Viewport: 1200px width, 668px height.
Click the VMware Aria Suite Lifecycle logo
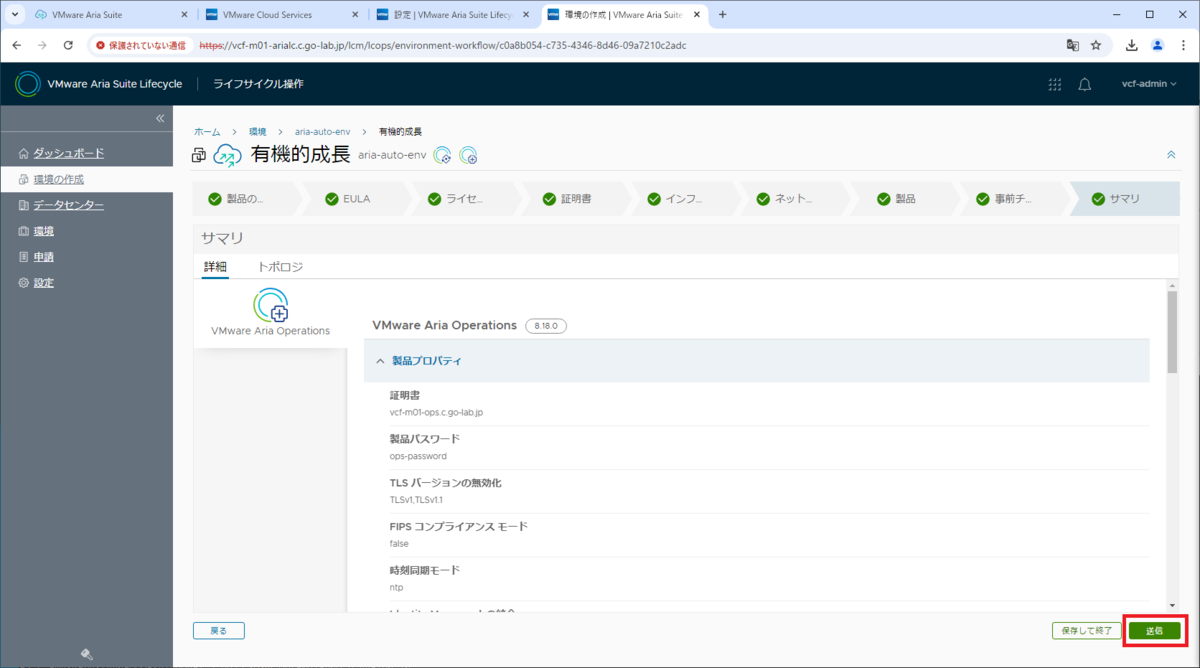(28, 84)
